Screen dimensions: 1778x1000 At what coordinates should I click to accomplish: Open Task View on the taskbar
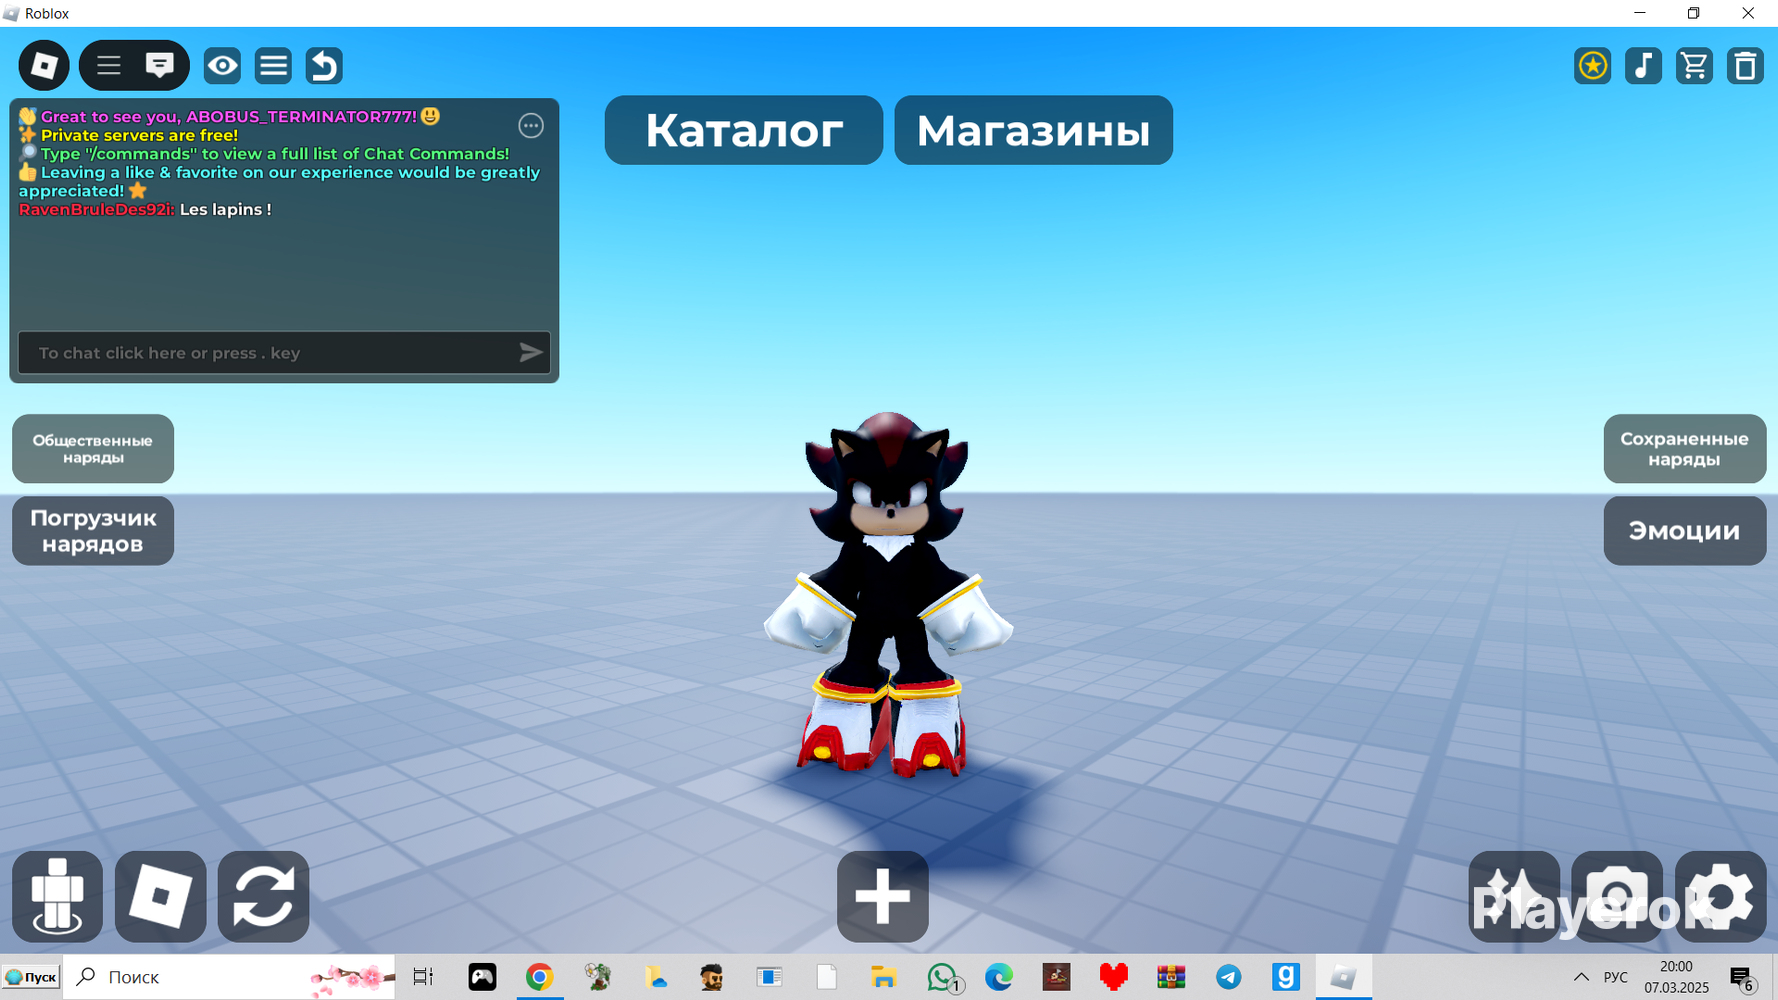click(423, 977)
